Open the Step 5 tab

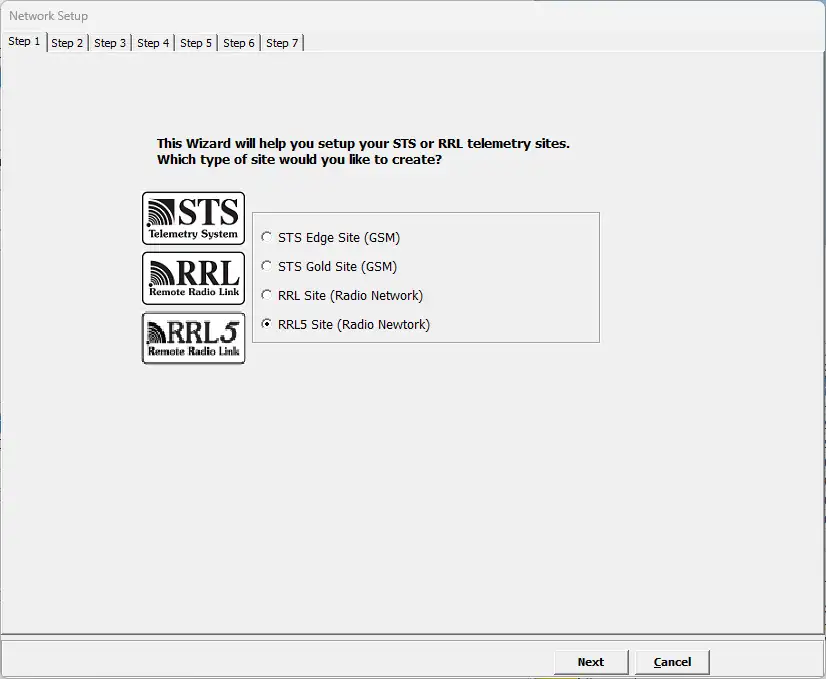(196, 43)
